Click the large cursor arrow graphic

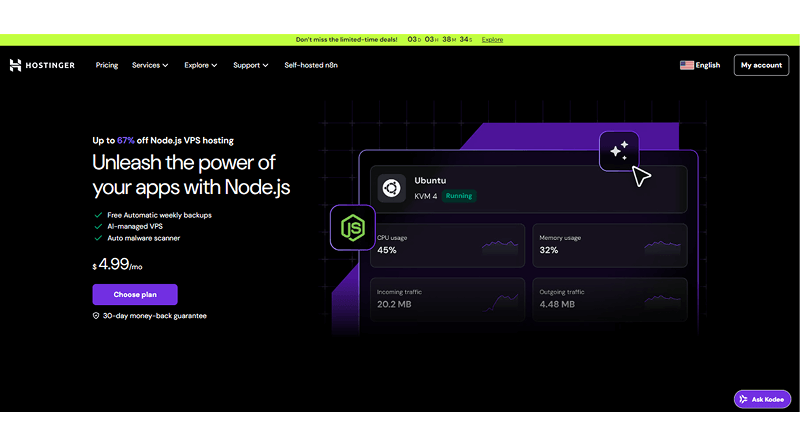641,177
